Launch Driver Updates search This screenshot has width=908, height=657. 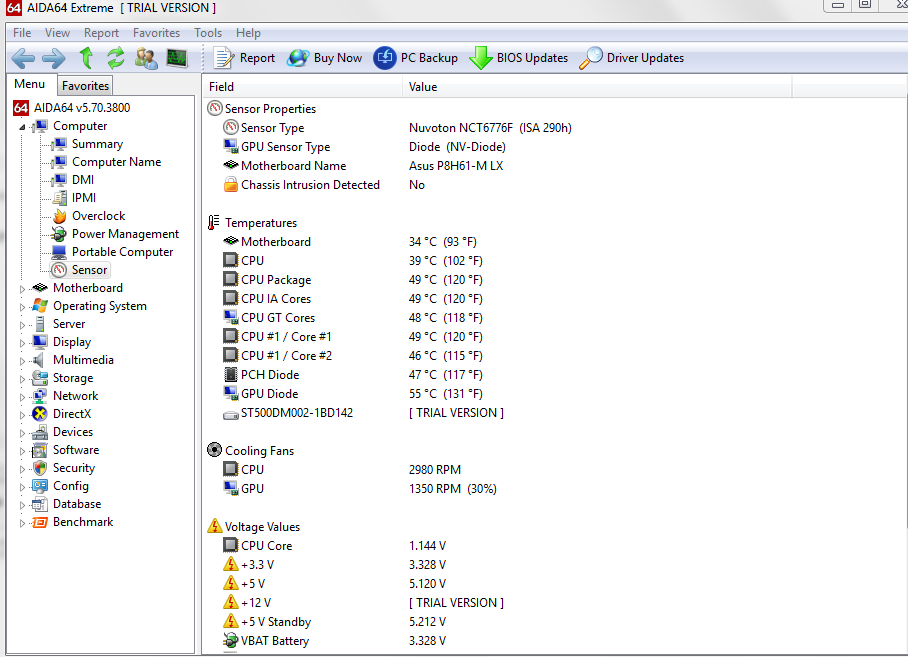click(x=633, y=58)
